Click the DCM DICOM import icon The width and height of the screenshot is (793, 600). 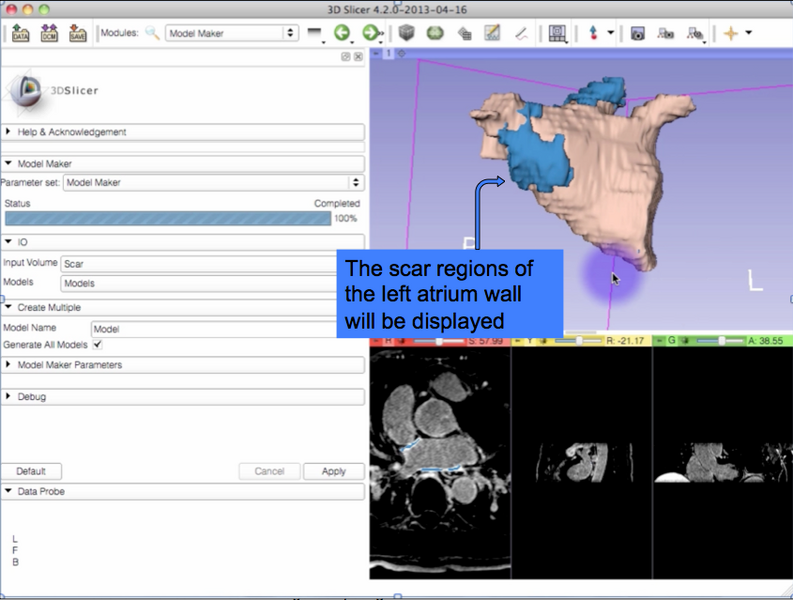tap(49, 33)
